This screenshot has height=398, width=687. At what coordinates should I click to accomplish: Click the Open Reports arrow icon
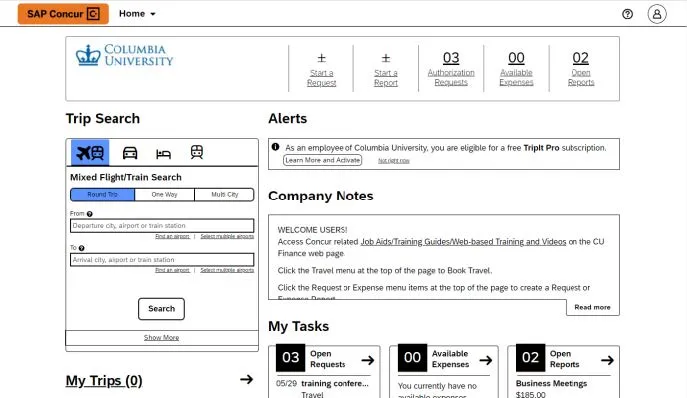tap(607, 360)
